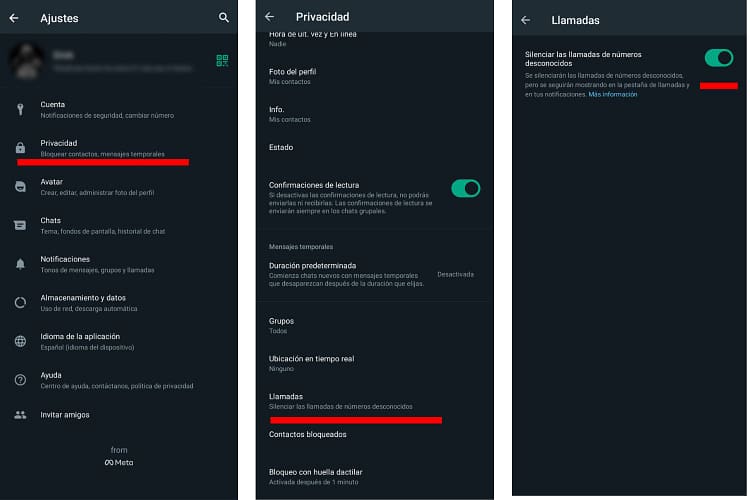This screenshot has width=750, height=500.
Task: Open Grupos privacy option set to Todos
Action: pyautogui.click(x=375, y=325)
